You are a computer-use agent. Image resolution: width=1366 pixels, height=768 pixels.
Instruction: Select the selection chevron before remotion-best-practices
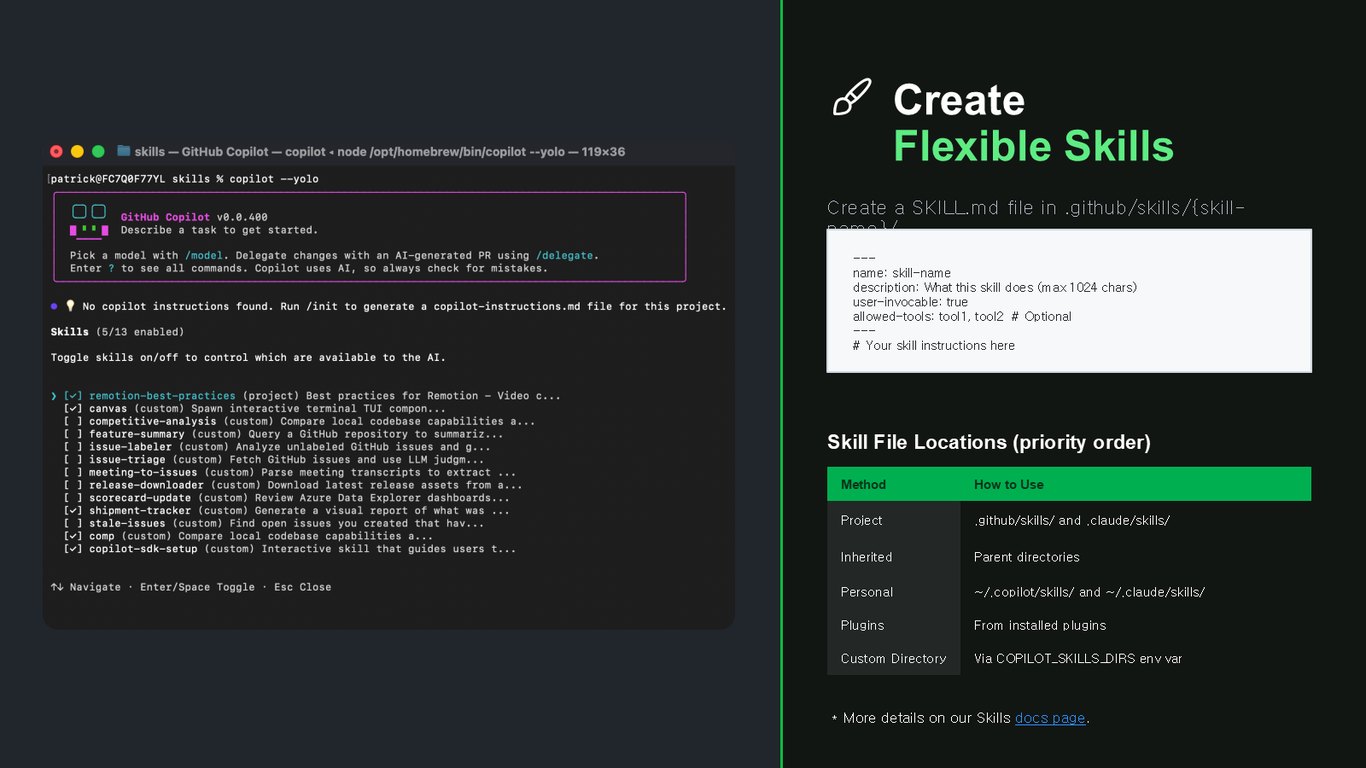54,396
